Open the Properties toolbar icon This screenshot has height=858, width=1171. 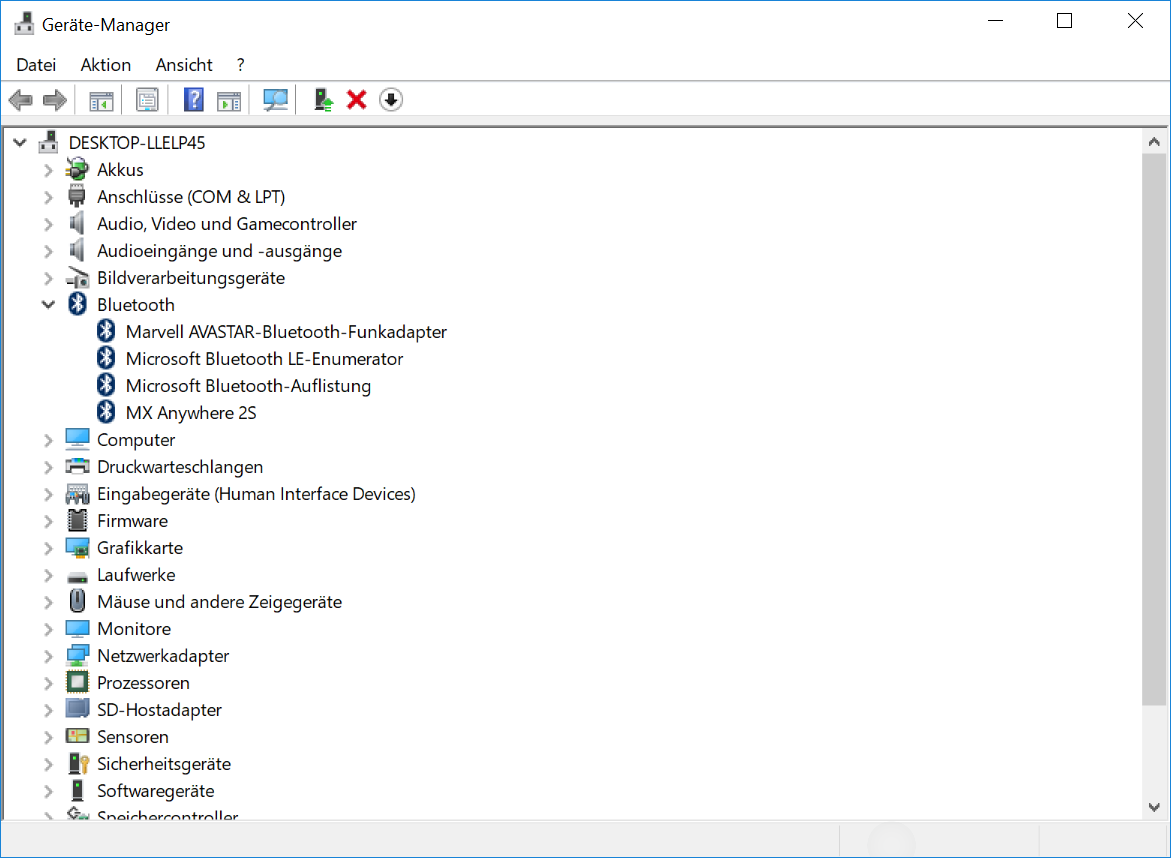(147, 100)
